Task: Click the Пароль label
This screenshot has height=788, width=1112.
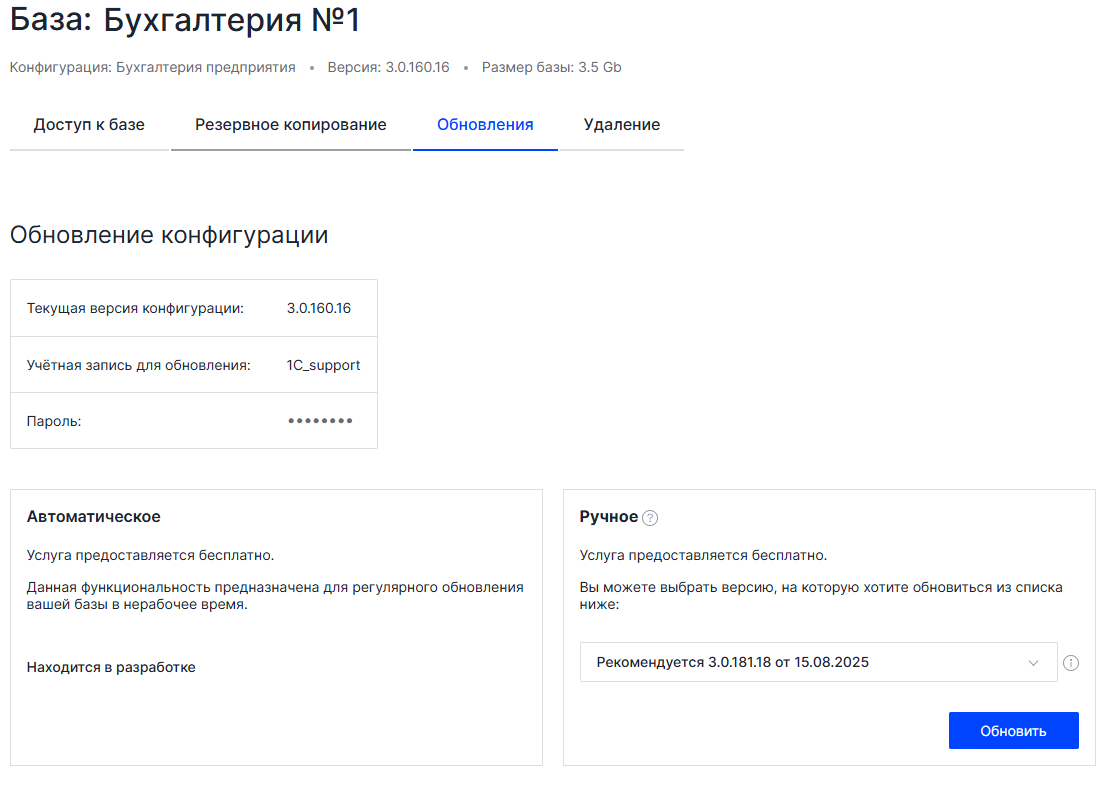Action: click(x=54, y=421)
